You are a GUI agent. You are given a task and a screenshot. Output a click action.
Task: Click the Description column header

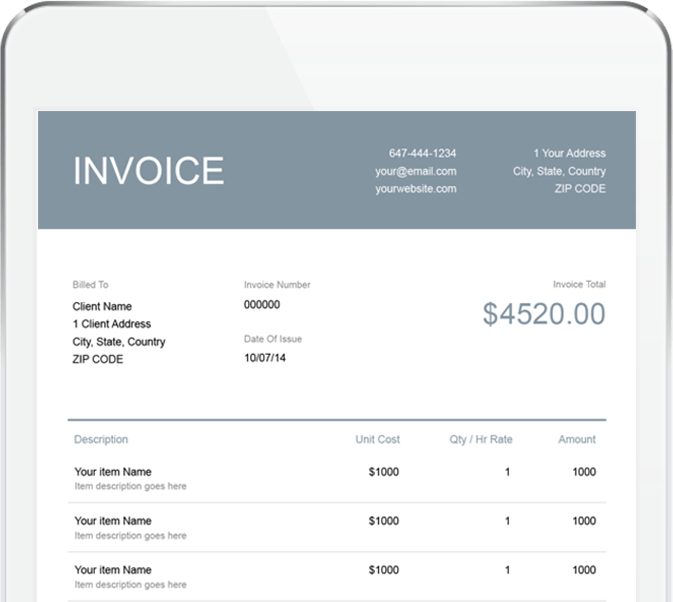[x=101, y=439]
